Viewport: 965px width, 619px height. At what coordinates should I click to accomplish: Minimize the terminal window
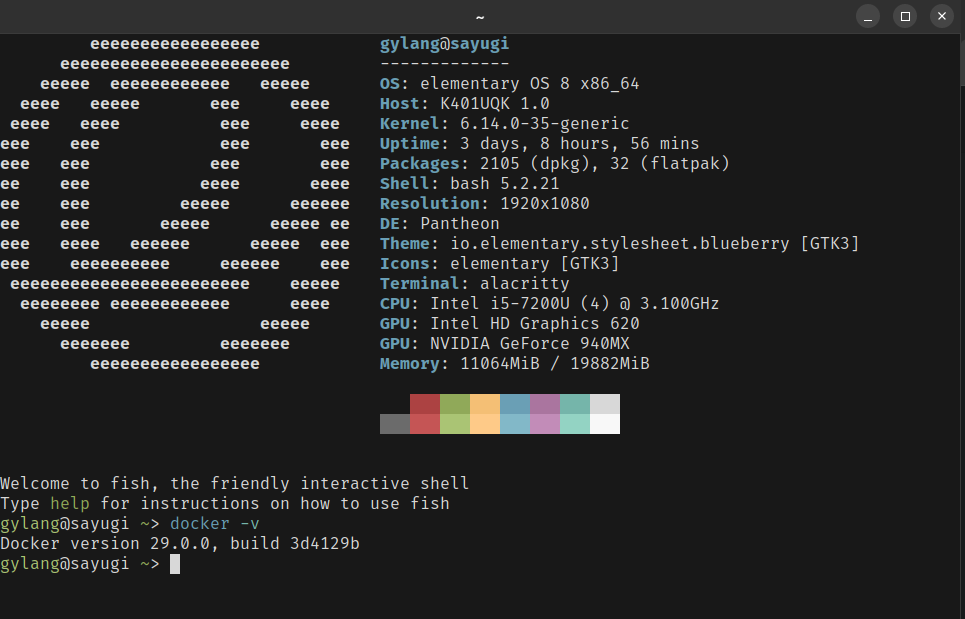(x=869, y=16)
